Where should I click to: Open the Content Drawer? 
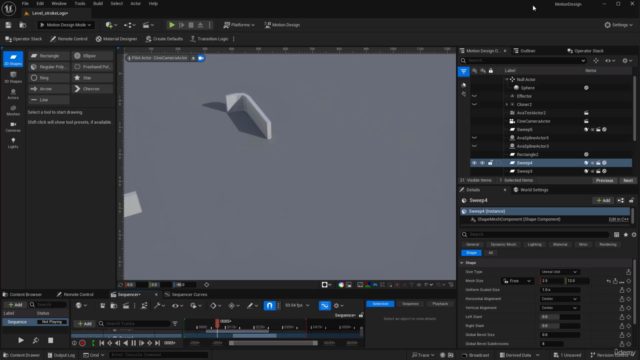coord(22,355)
